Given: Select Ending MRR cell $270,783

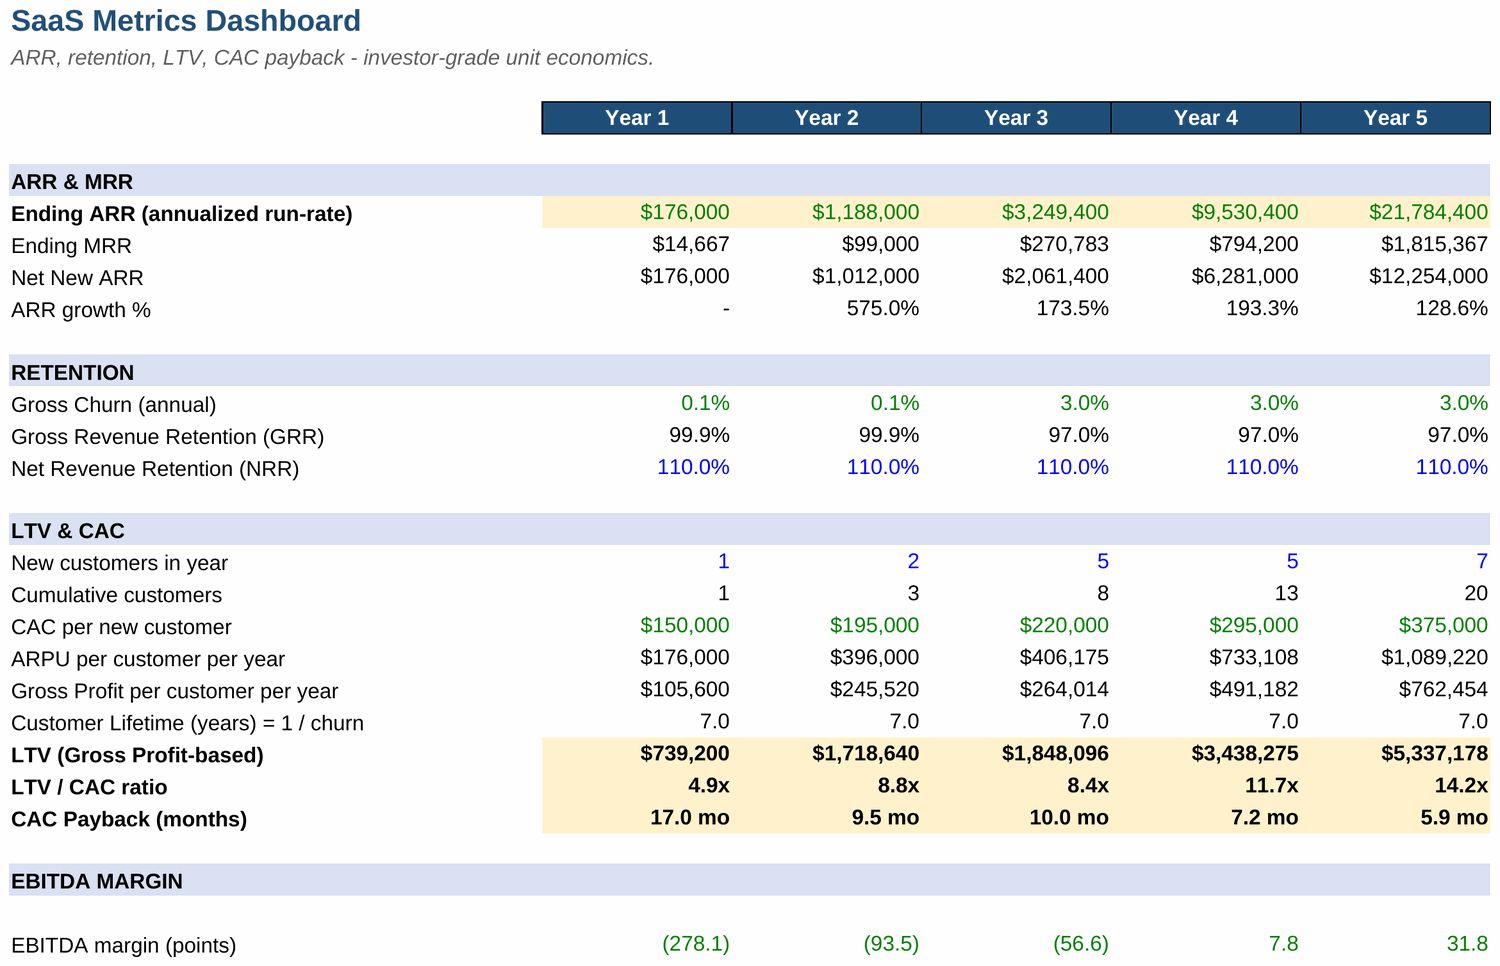Looking at the screenshot, I should point(1016,244).
